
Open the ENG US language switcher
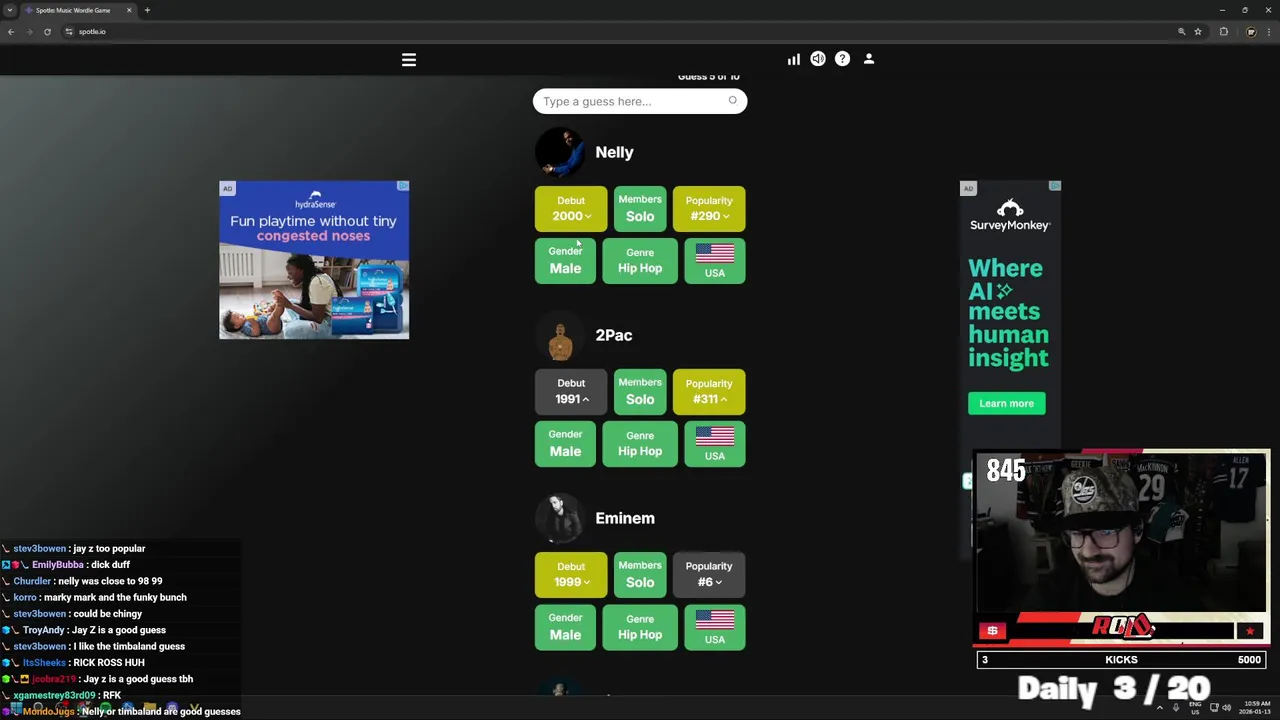tap(1195, 707)
